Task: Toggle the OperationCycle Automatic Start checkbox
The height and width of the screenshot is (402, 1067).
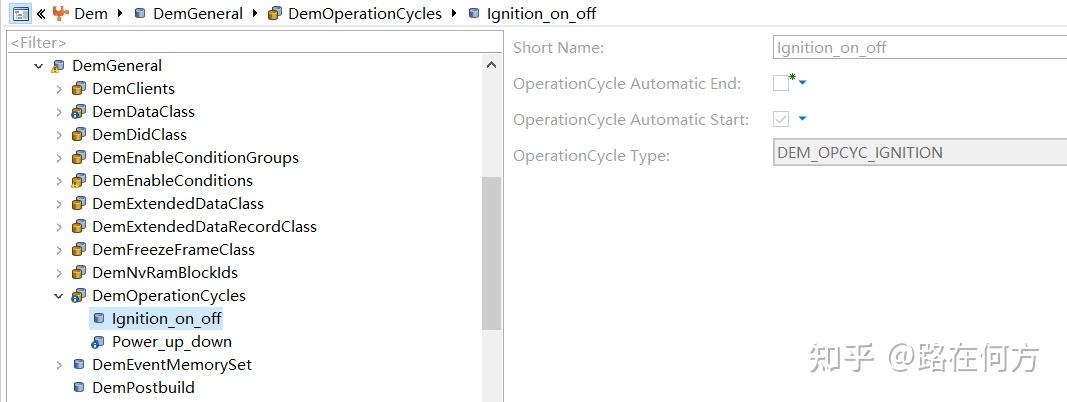Action: tap(781, 120)
